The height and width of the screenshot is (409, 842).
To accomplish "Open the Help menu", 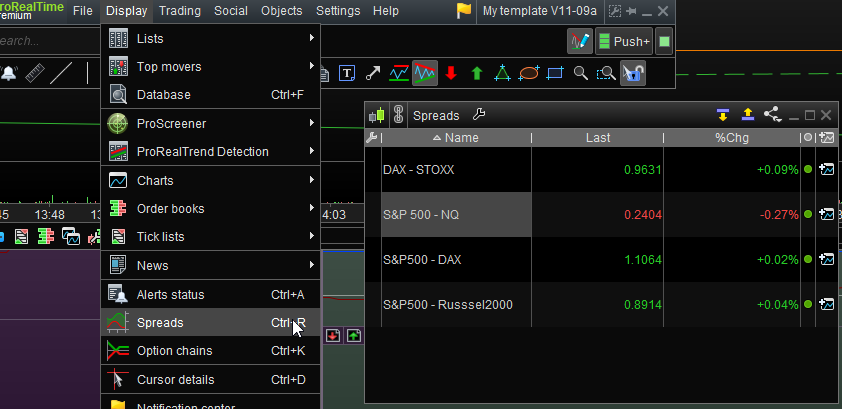I will click(386, 11).
